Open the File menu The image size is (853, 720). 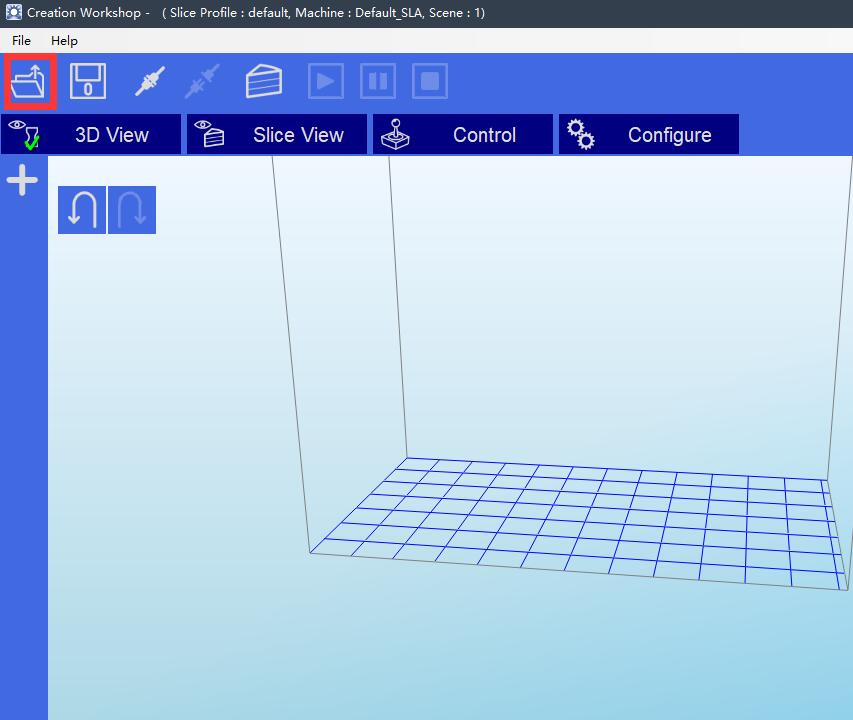point(21,41)
